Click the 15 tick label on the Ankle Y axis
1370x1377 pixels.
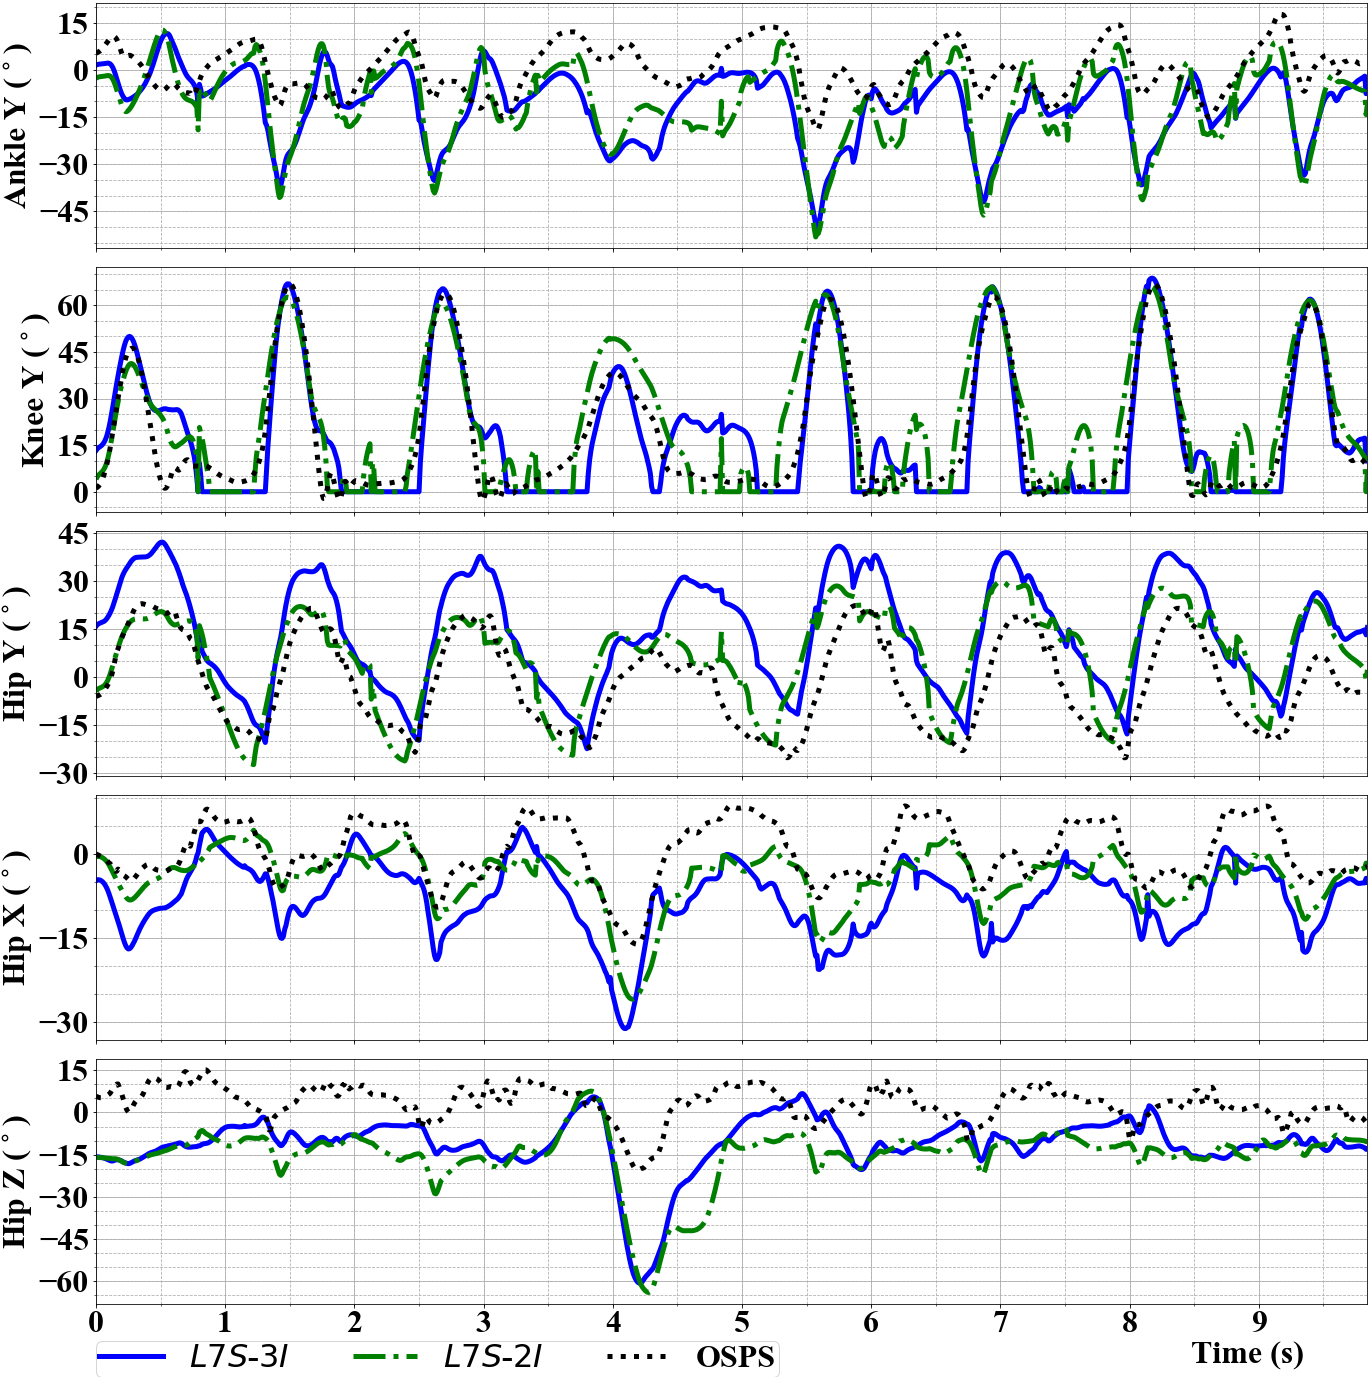(73, 24)
